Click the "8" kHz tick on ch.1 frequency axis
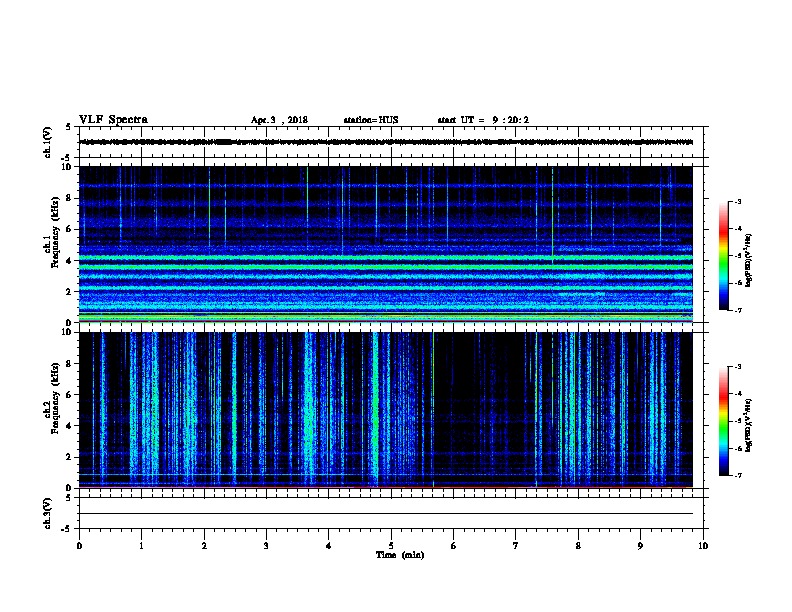792x612 pixels. coord(70,198)
